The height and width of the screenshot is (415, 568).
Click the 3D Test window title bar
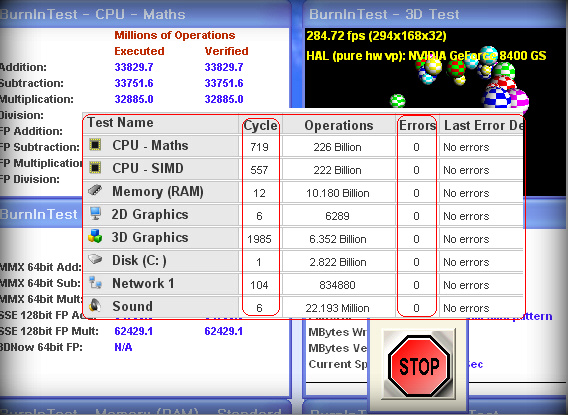pyautogui.click(x=435, y=14)
